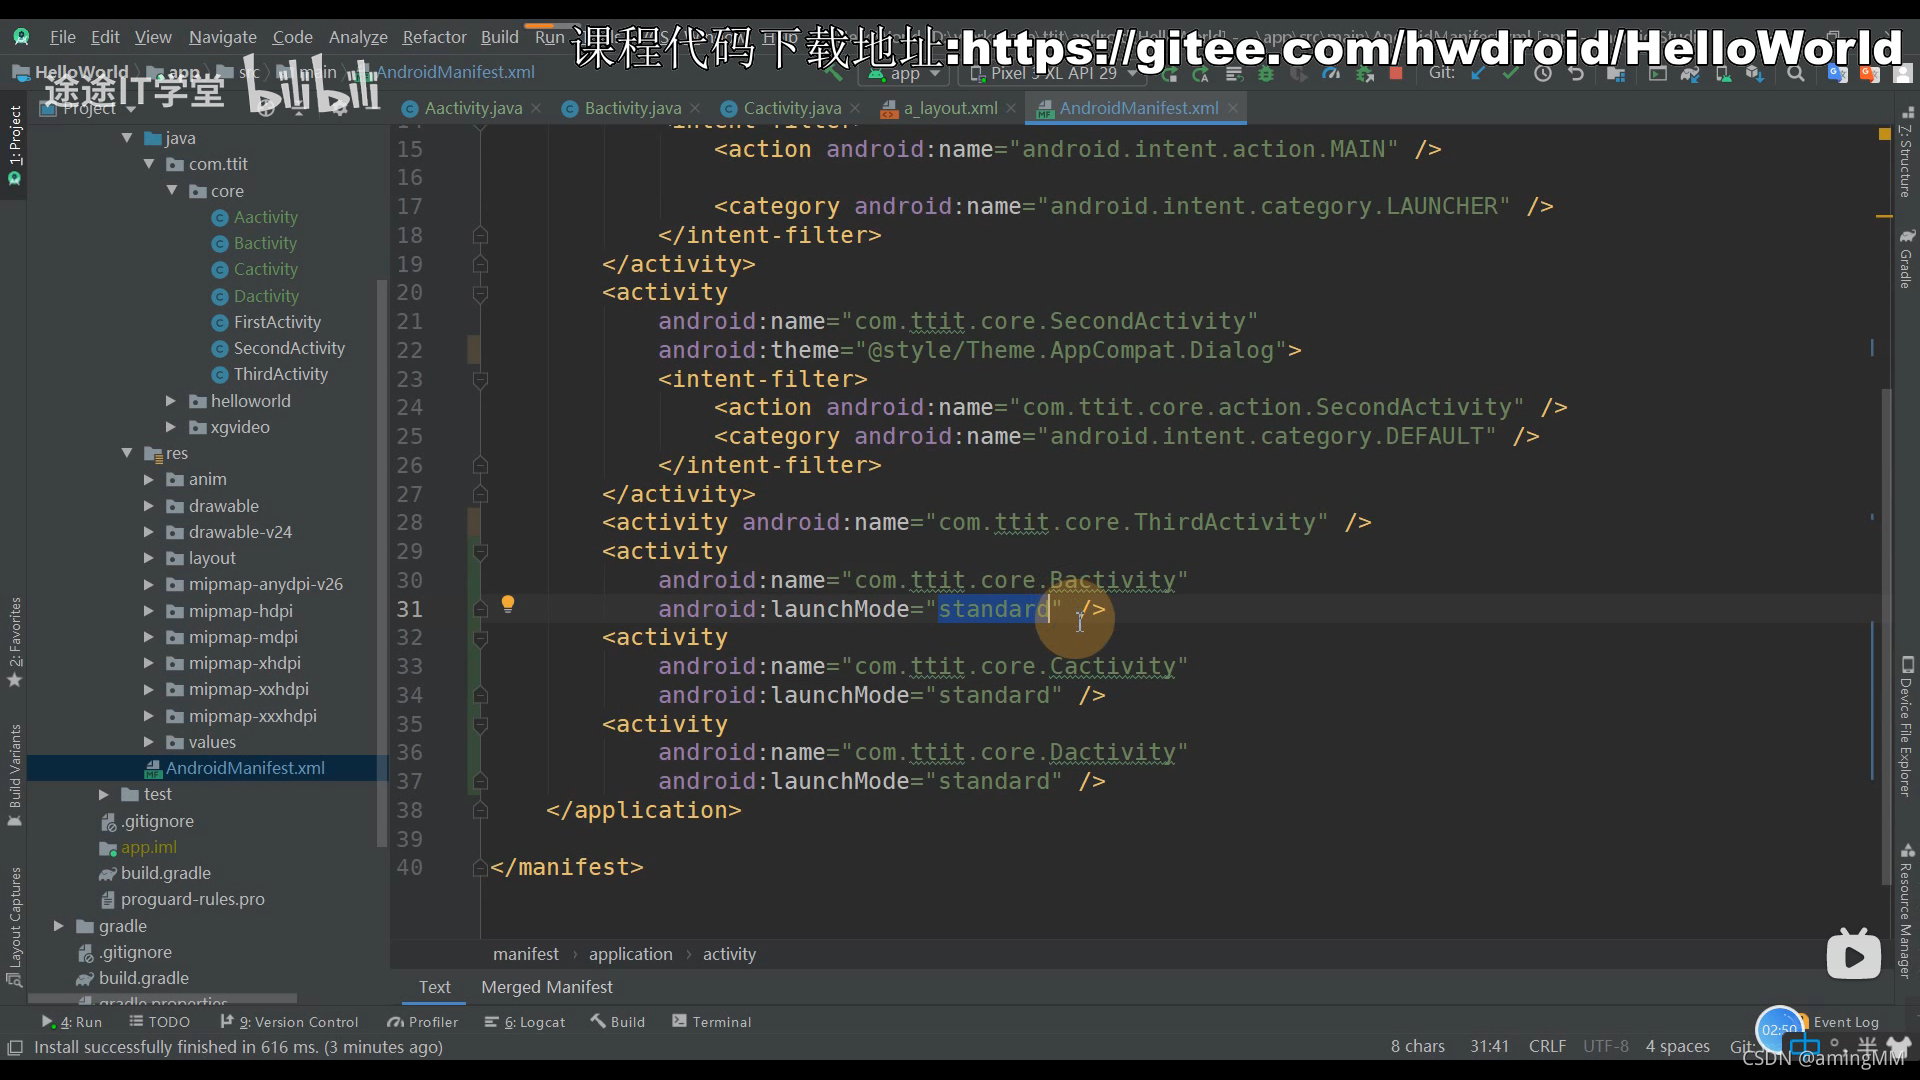Select proguard-rules.pro file
The image size is (1920, 1080).
pos(193,899)
